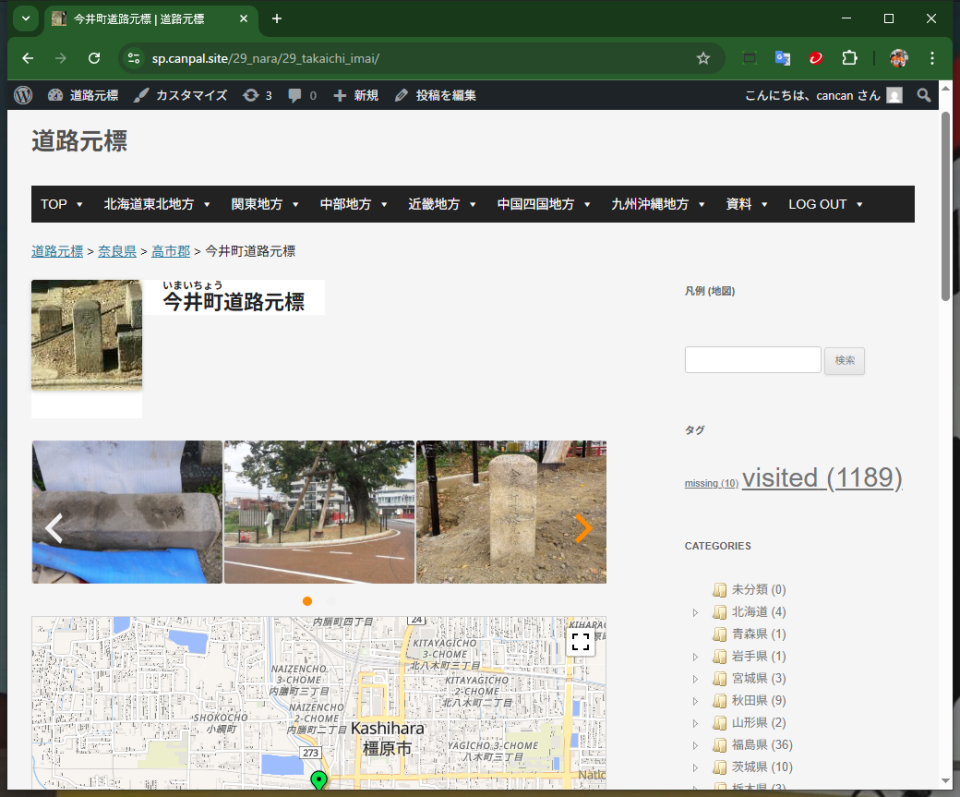960x797 pixels.
Task: Switch to the second slider pagination dot
Action: coord(331,601)
